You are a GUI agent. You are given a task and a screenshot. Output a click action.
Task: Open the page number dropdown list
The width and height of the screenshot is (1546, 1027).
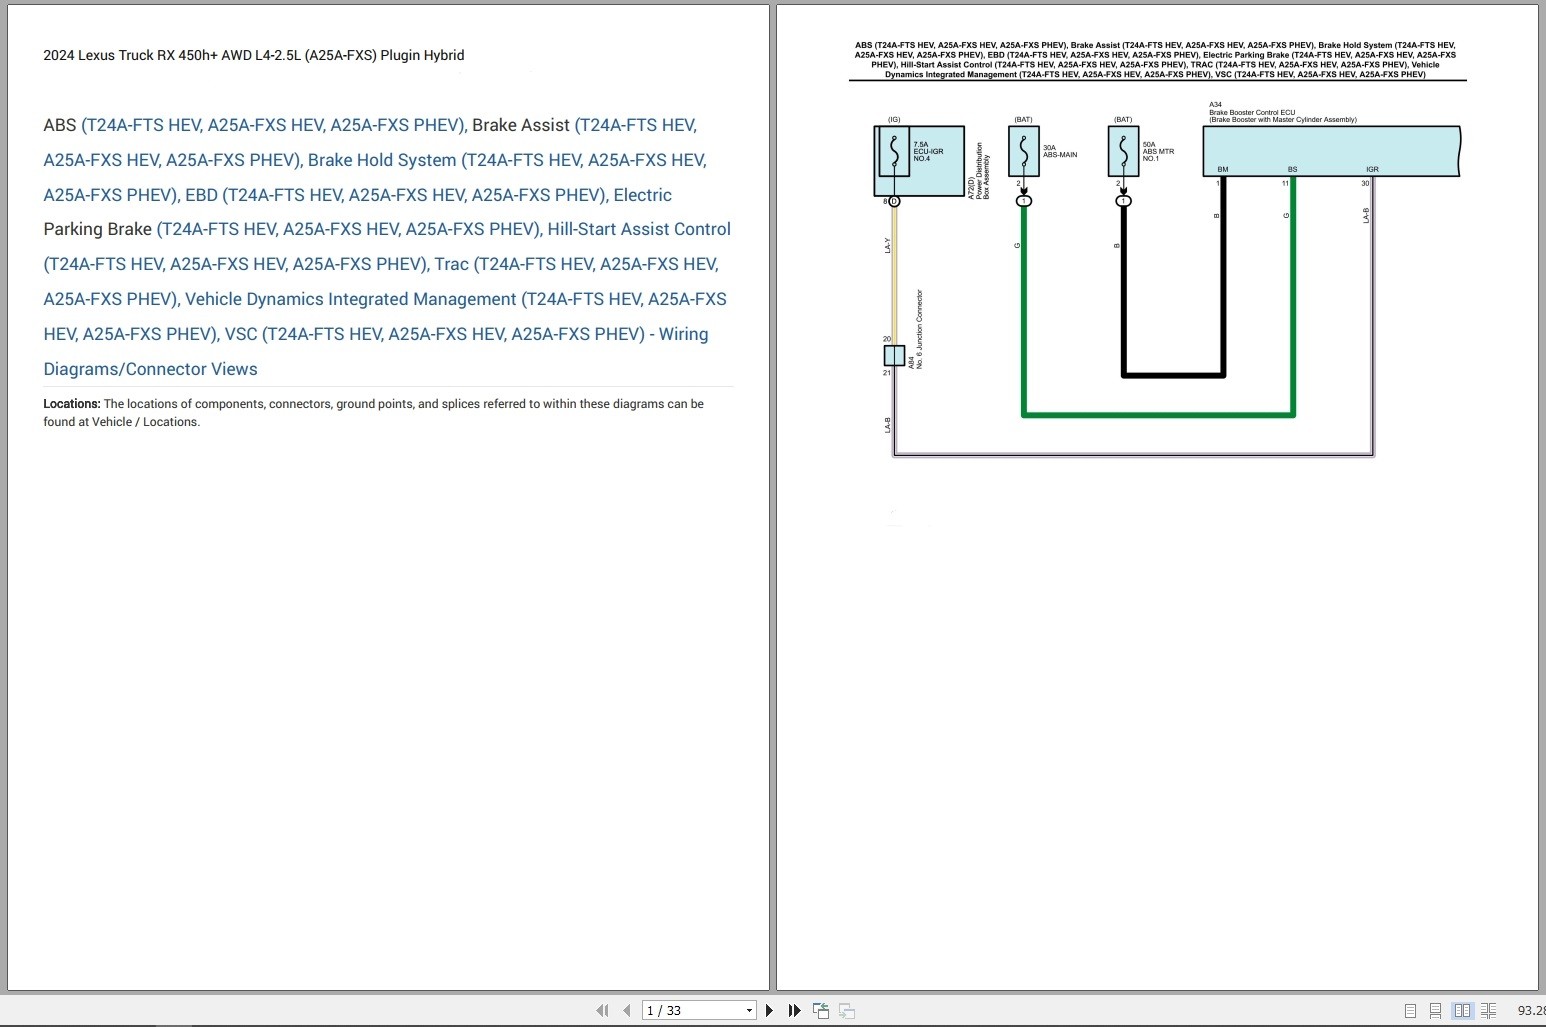[749, 1011]
